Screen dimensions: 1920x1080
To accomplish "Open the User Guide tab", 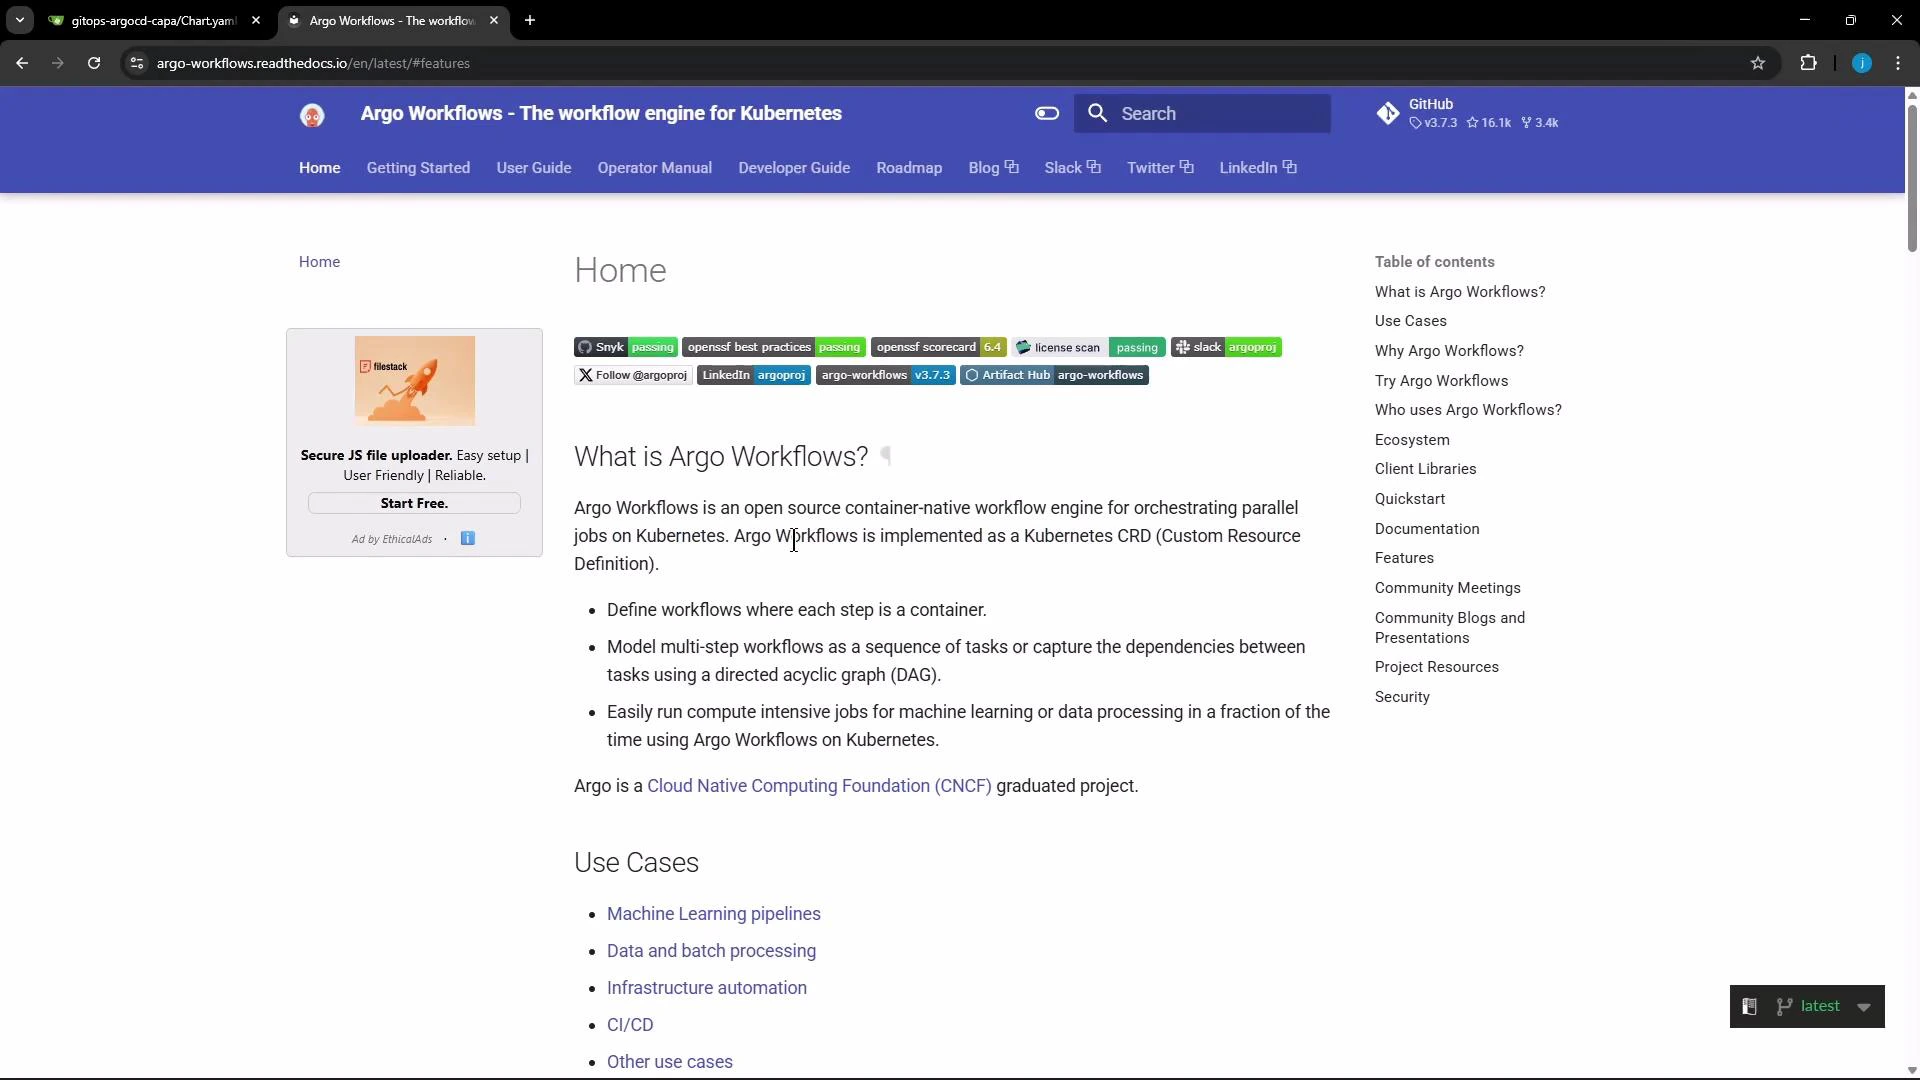I will tap(534, 168).
